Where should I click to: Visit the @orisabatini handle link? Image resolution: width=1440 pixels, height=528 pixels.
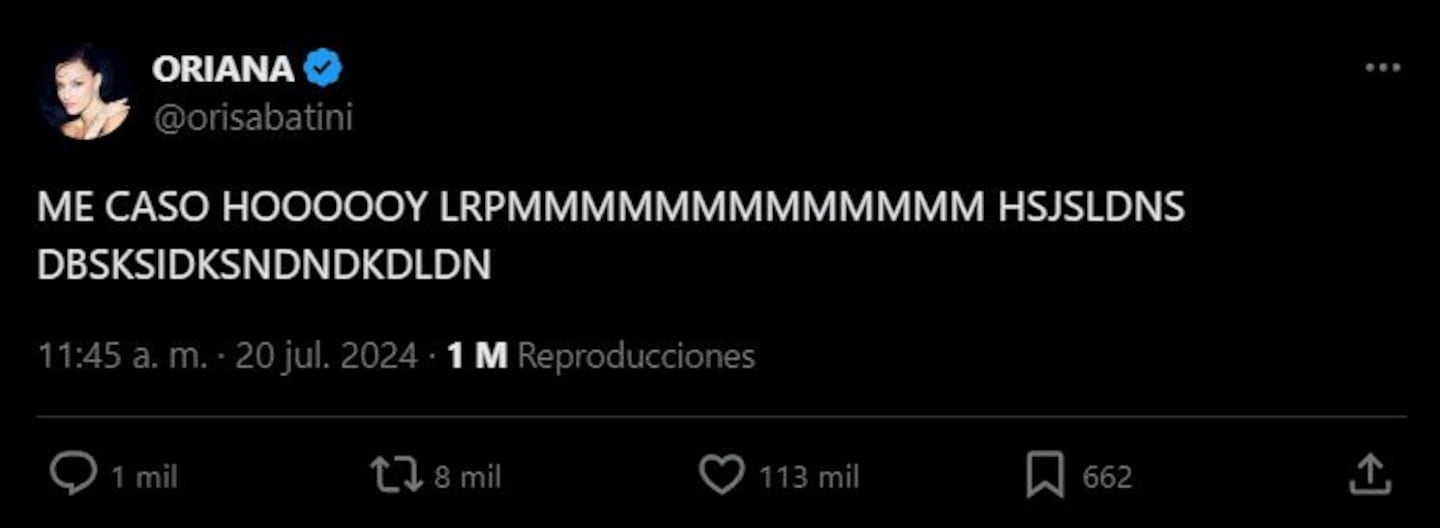(252, 118)
